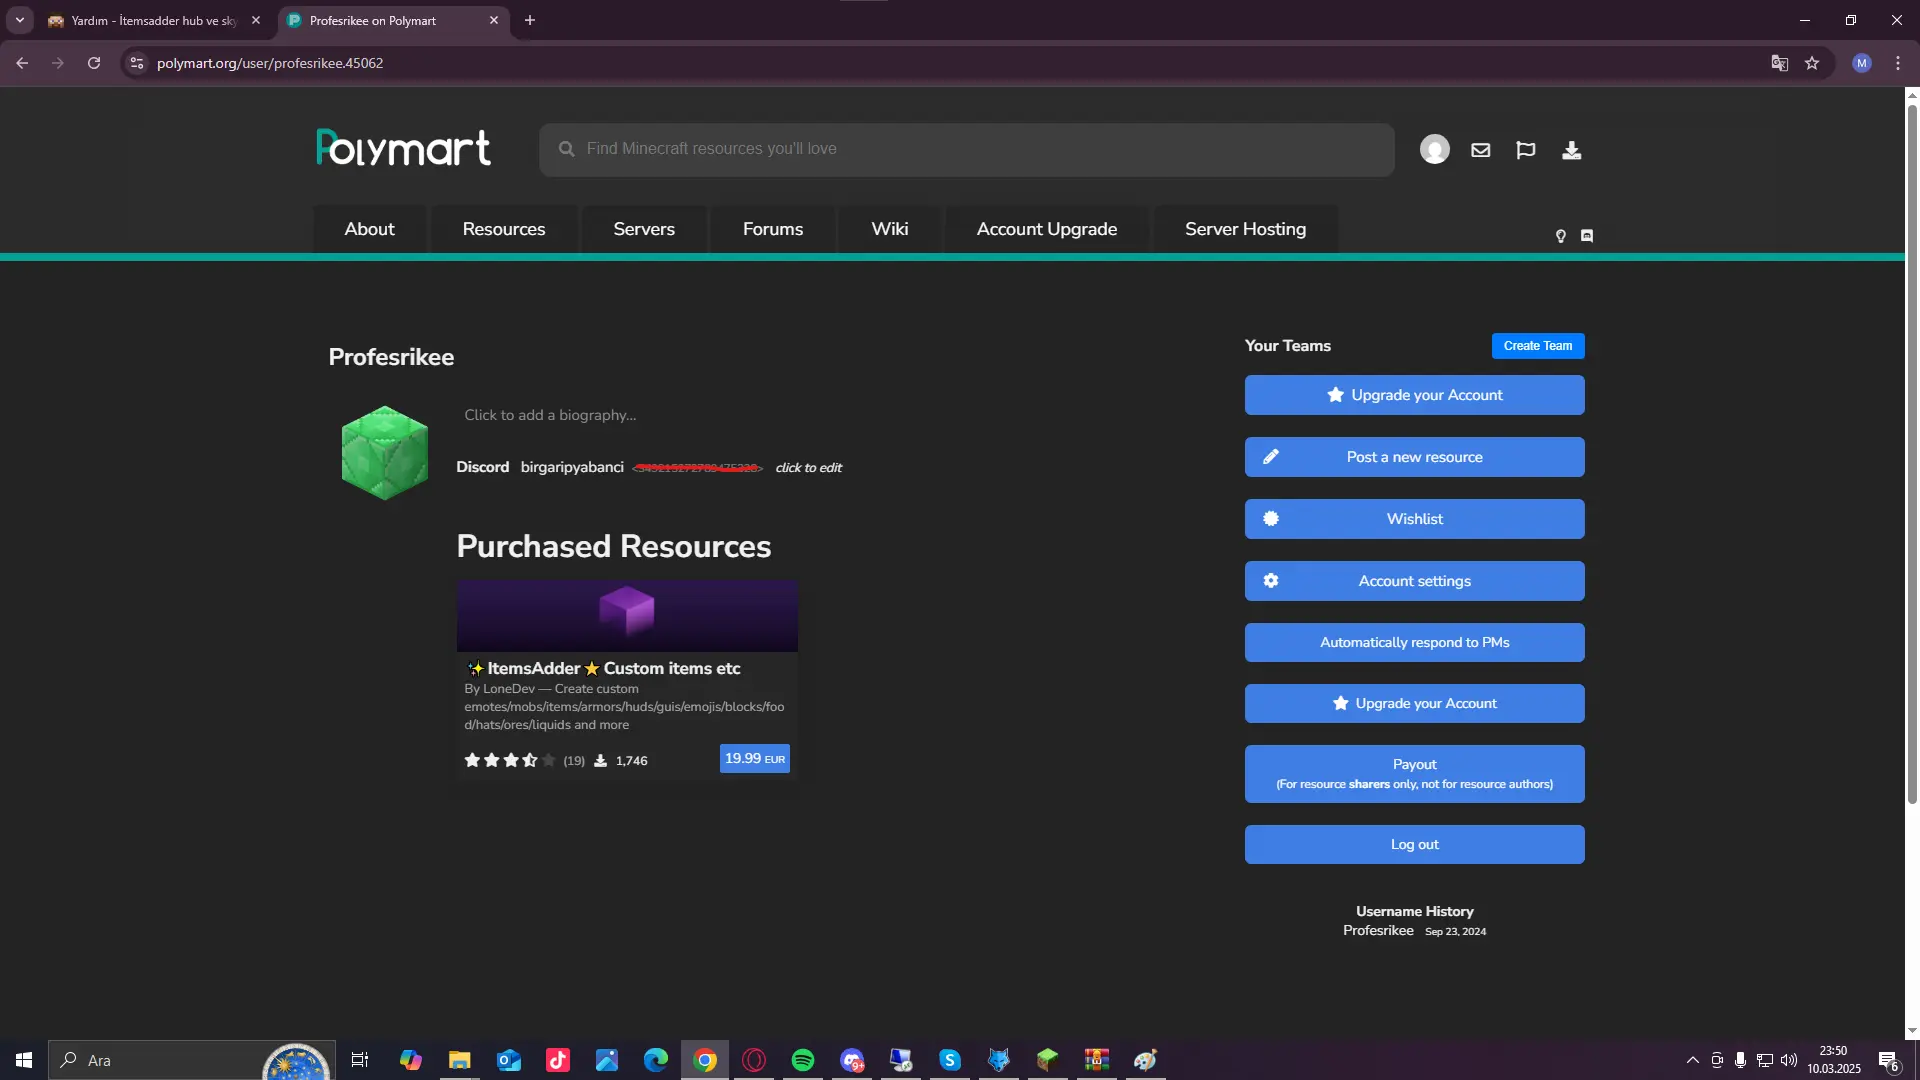The width and height of the screenshot is (1920, 1080).
Task: Open the Account Upgrade tab
Action: tap(1047, 229)
